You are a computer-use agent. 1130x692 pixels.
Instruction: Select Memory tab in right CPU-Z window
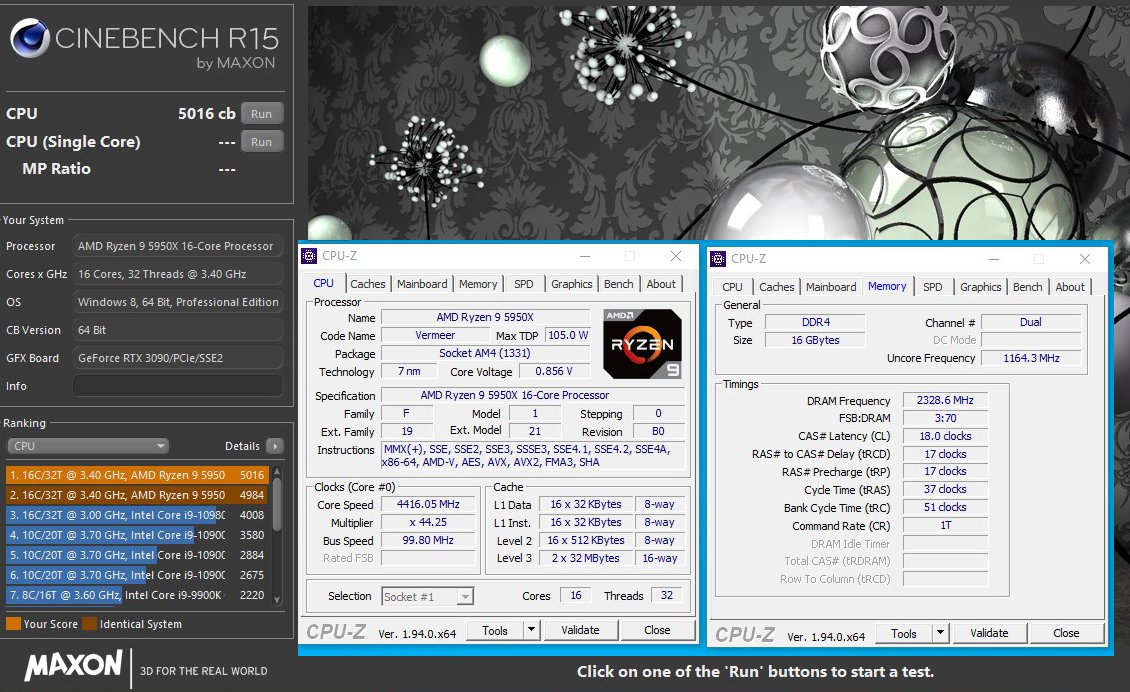tap(887, 286)
